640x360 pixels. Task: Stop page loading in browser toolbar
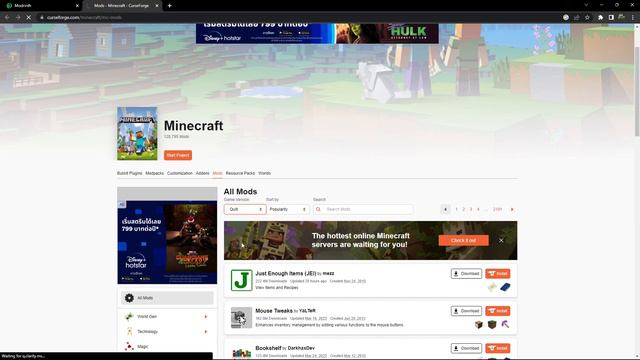(x=29, y=18)
